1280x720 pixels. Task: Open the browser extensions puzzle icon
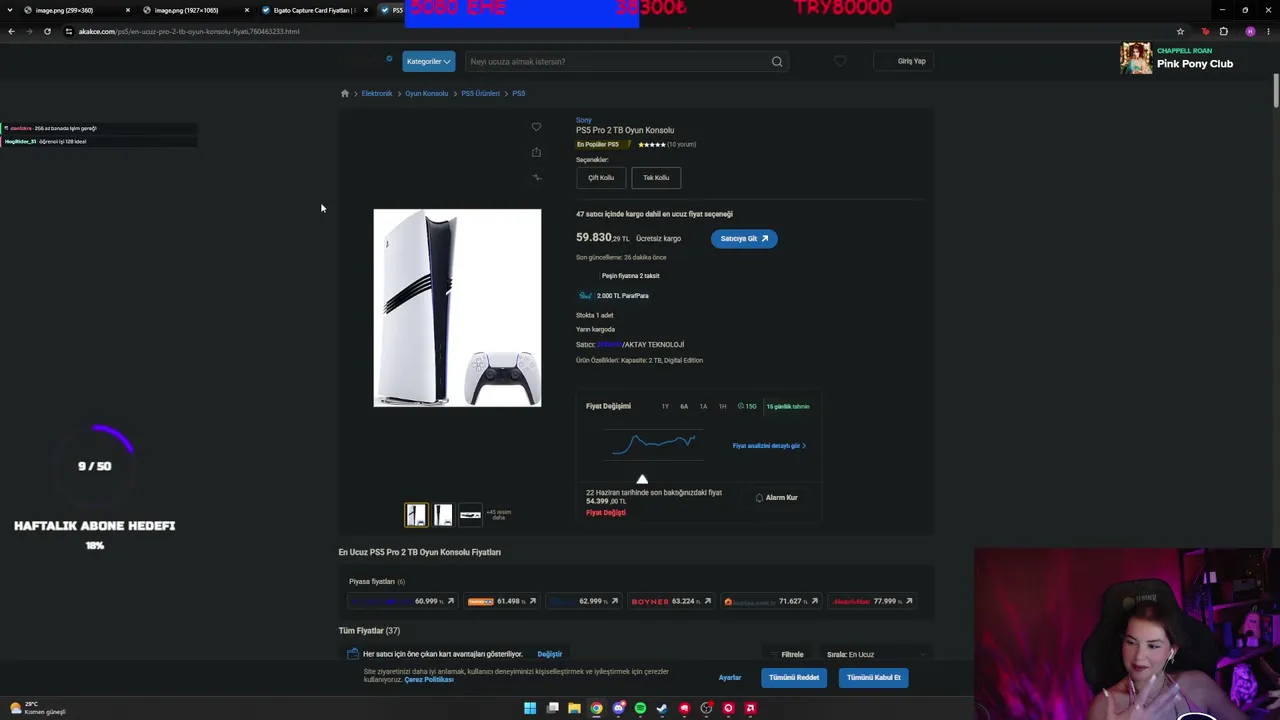[x=1223, y=31]
